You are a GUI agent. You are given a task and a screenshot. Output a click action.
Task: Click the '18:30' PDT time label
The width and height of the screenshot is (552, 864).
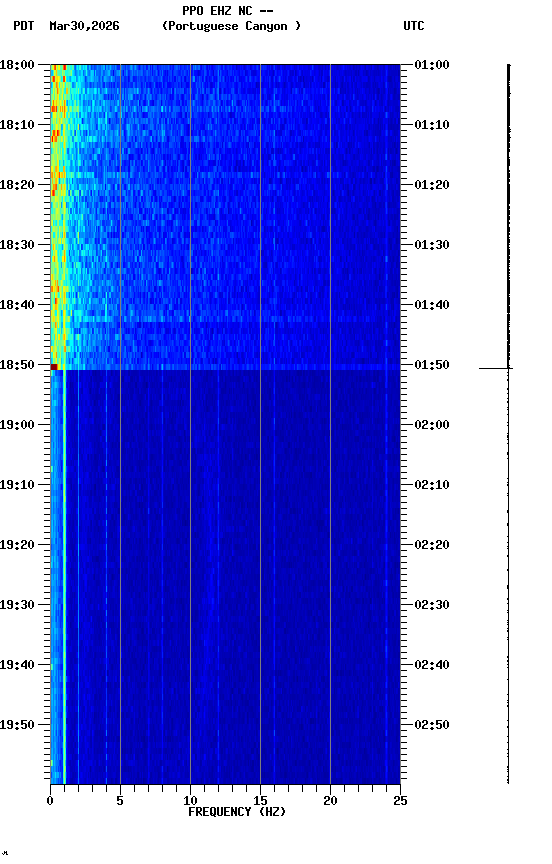(x=17, y=245)
